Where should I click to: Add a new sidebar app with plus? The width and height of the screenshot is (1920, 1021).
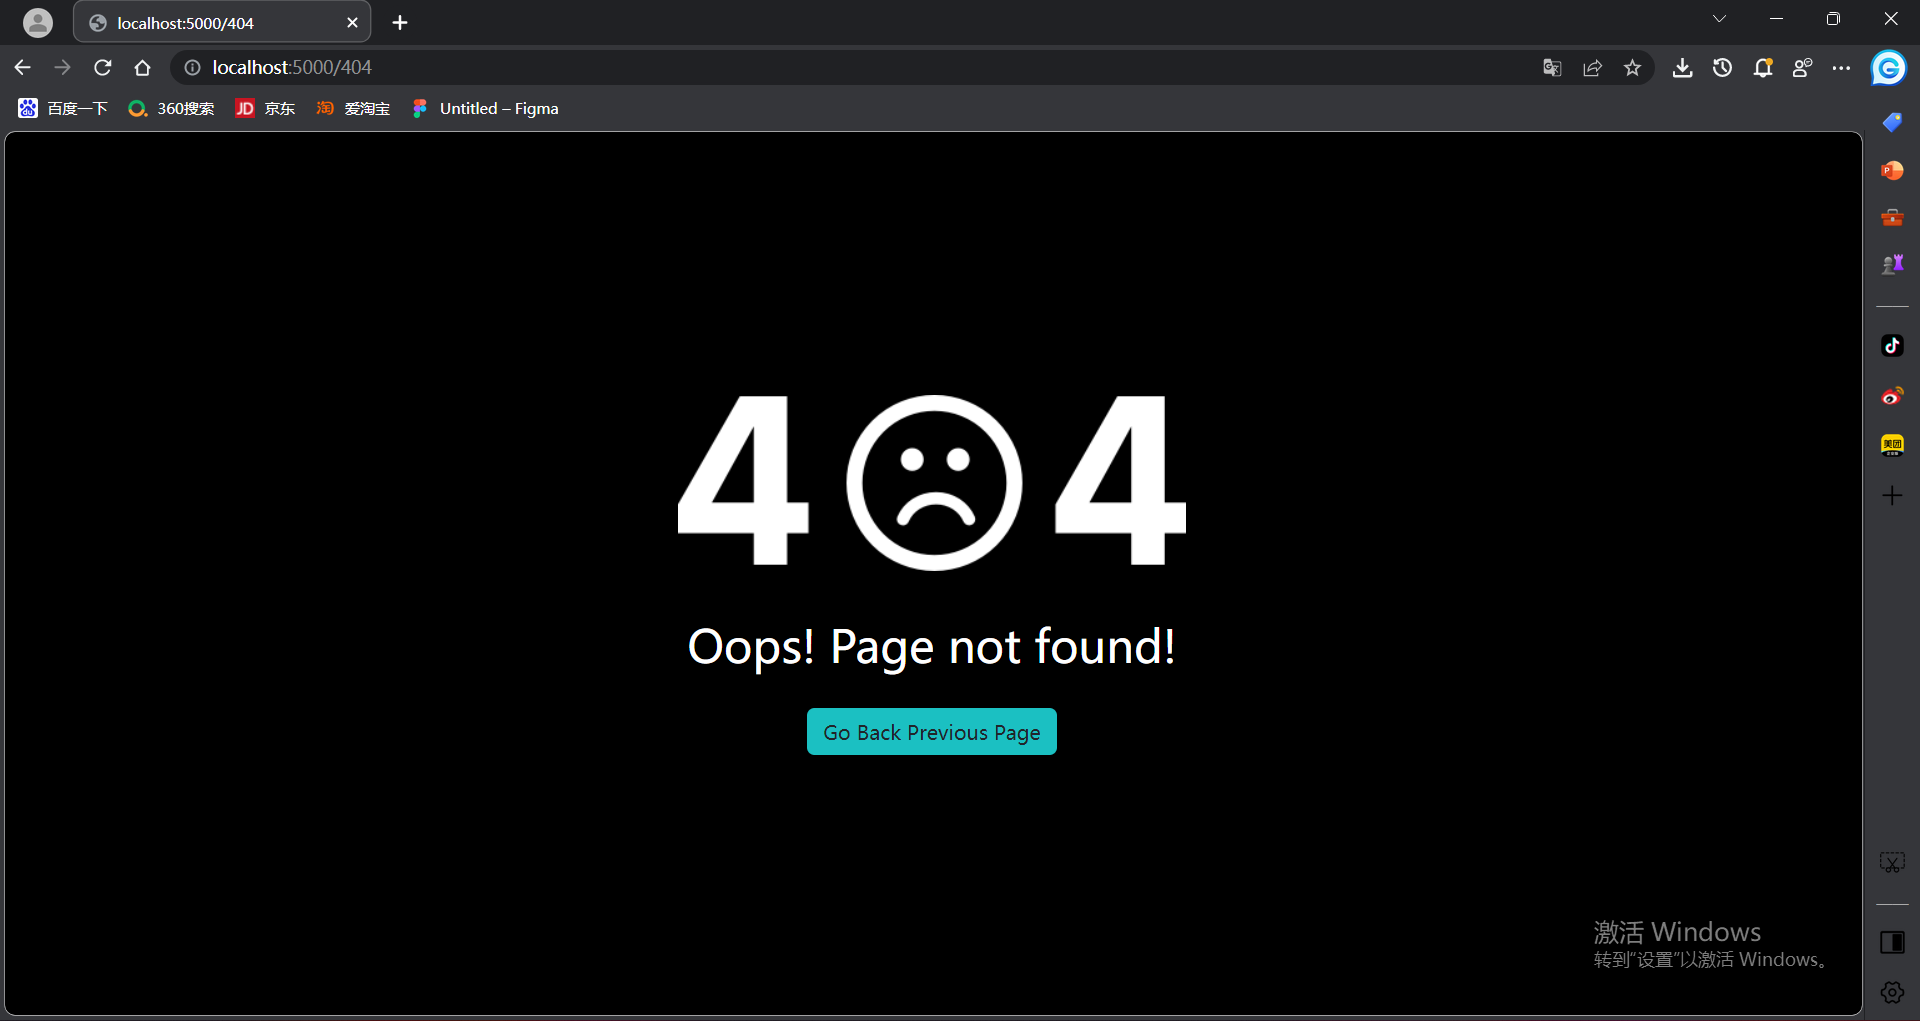[x=1892, y=495]
